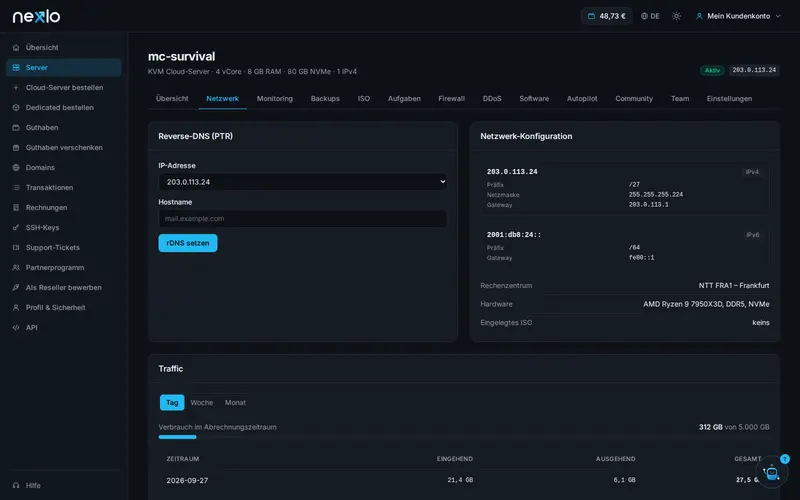Click the plus icon for Cloud-Server bestellen
800x500 pixels.
[16, 87]
